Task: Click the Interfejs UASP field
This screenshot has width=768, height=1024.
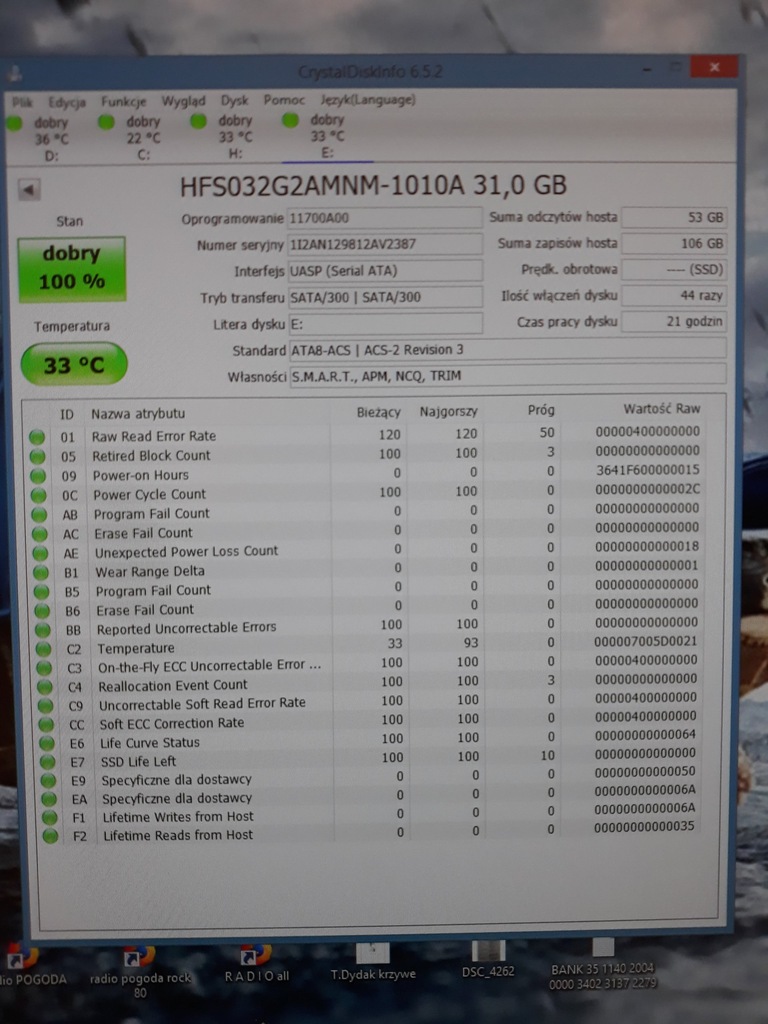Action: pyautogui.click(x=385, y=270)
